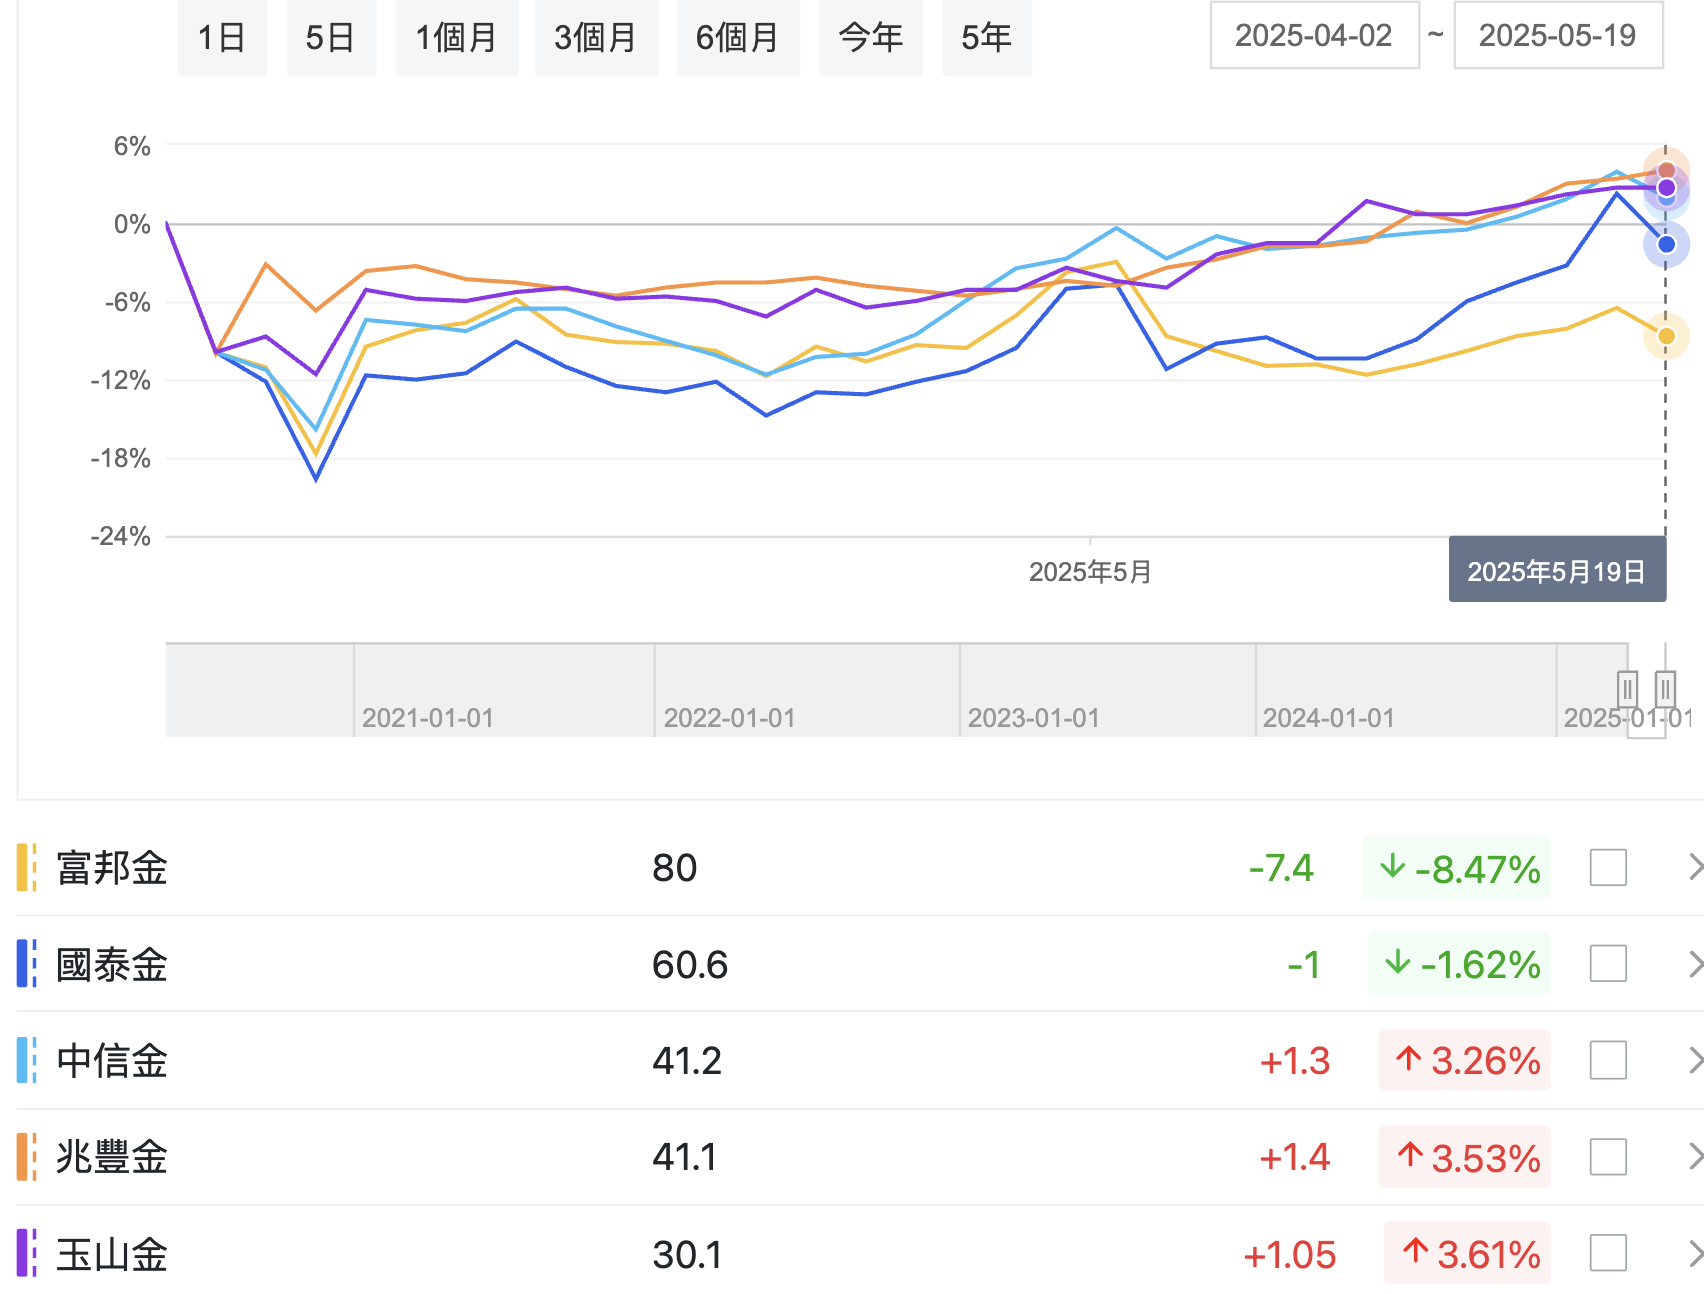Choose the 5年 range button
This screenshot has width=1704, height=1294.
click(x=986, y=38)
